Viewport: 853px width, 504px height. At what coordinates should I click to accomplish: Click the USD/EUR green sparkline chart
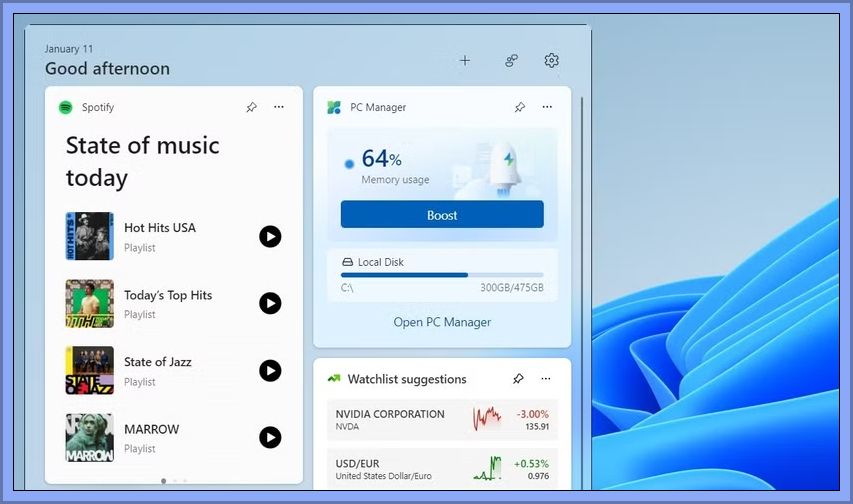click(487, 468)
